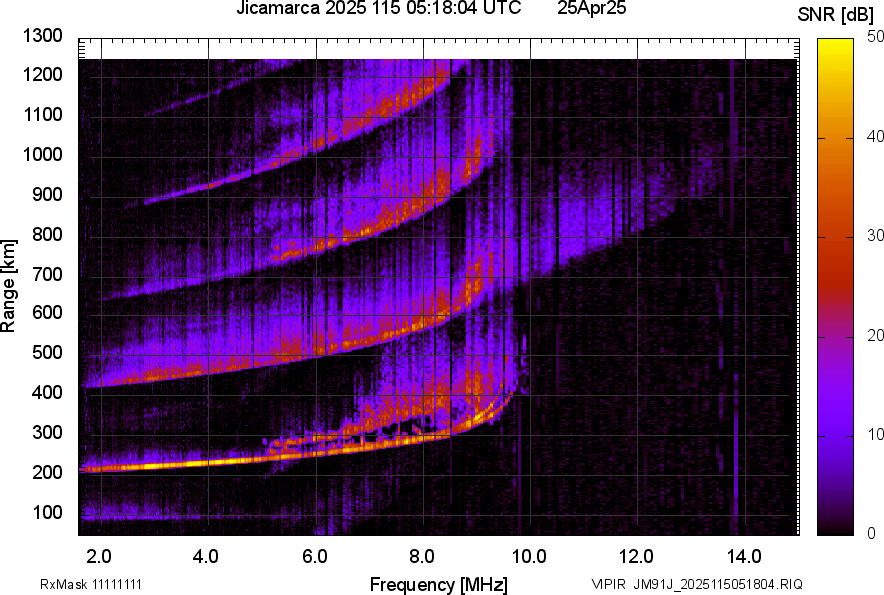Click the '14.0' frequency tick label
The image size is (884, 595).
click(744, 557)
